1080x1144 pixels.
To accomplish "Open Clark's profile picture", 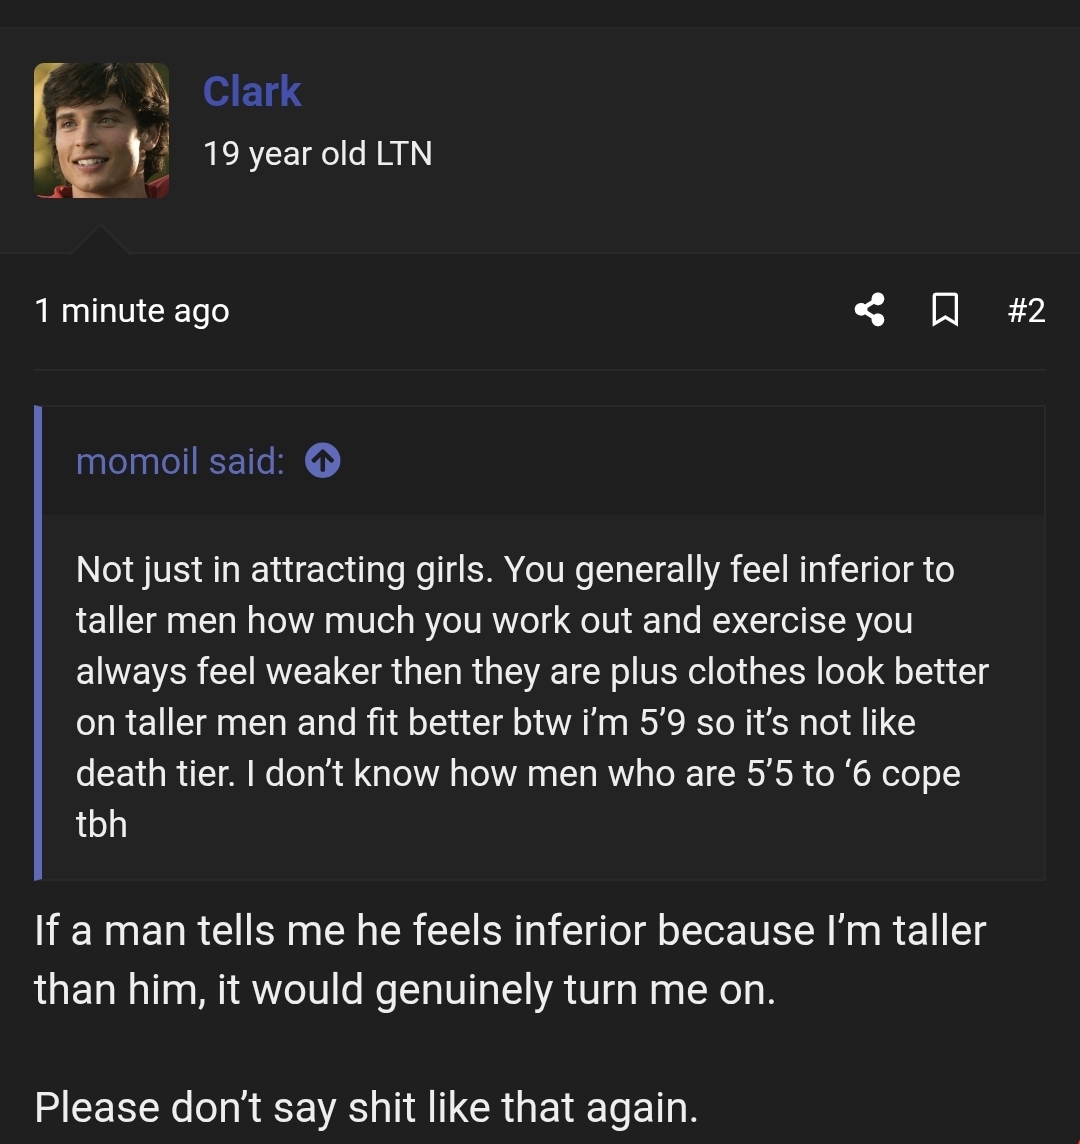I will [x=101, y=130].
